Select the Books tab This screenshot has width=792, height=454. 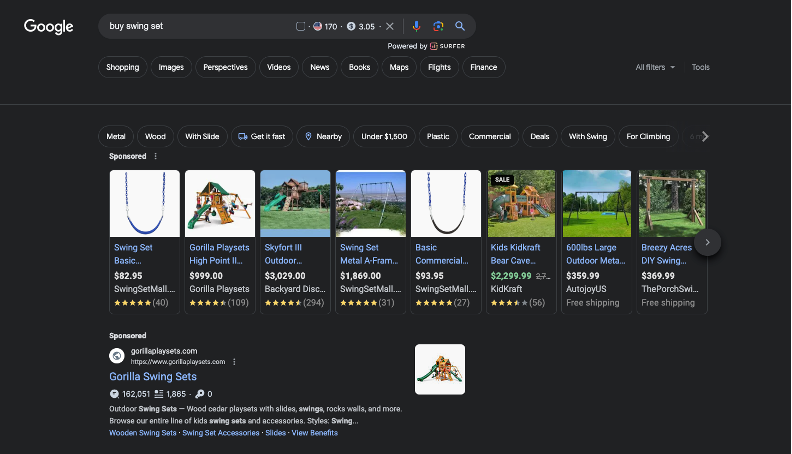point(360,67)
